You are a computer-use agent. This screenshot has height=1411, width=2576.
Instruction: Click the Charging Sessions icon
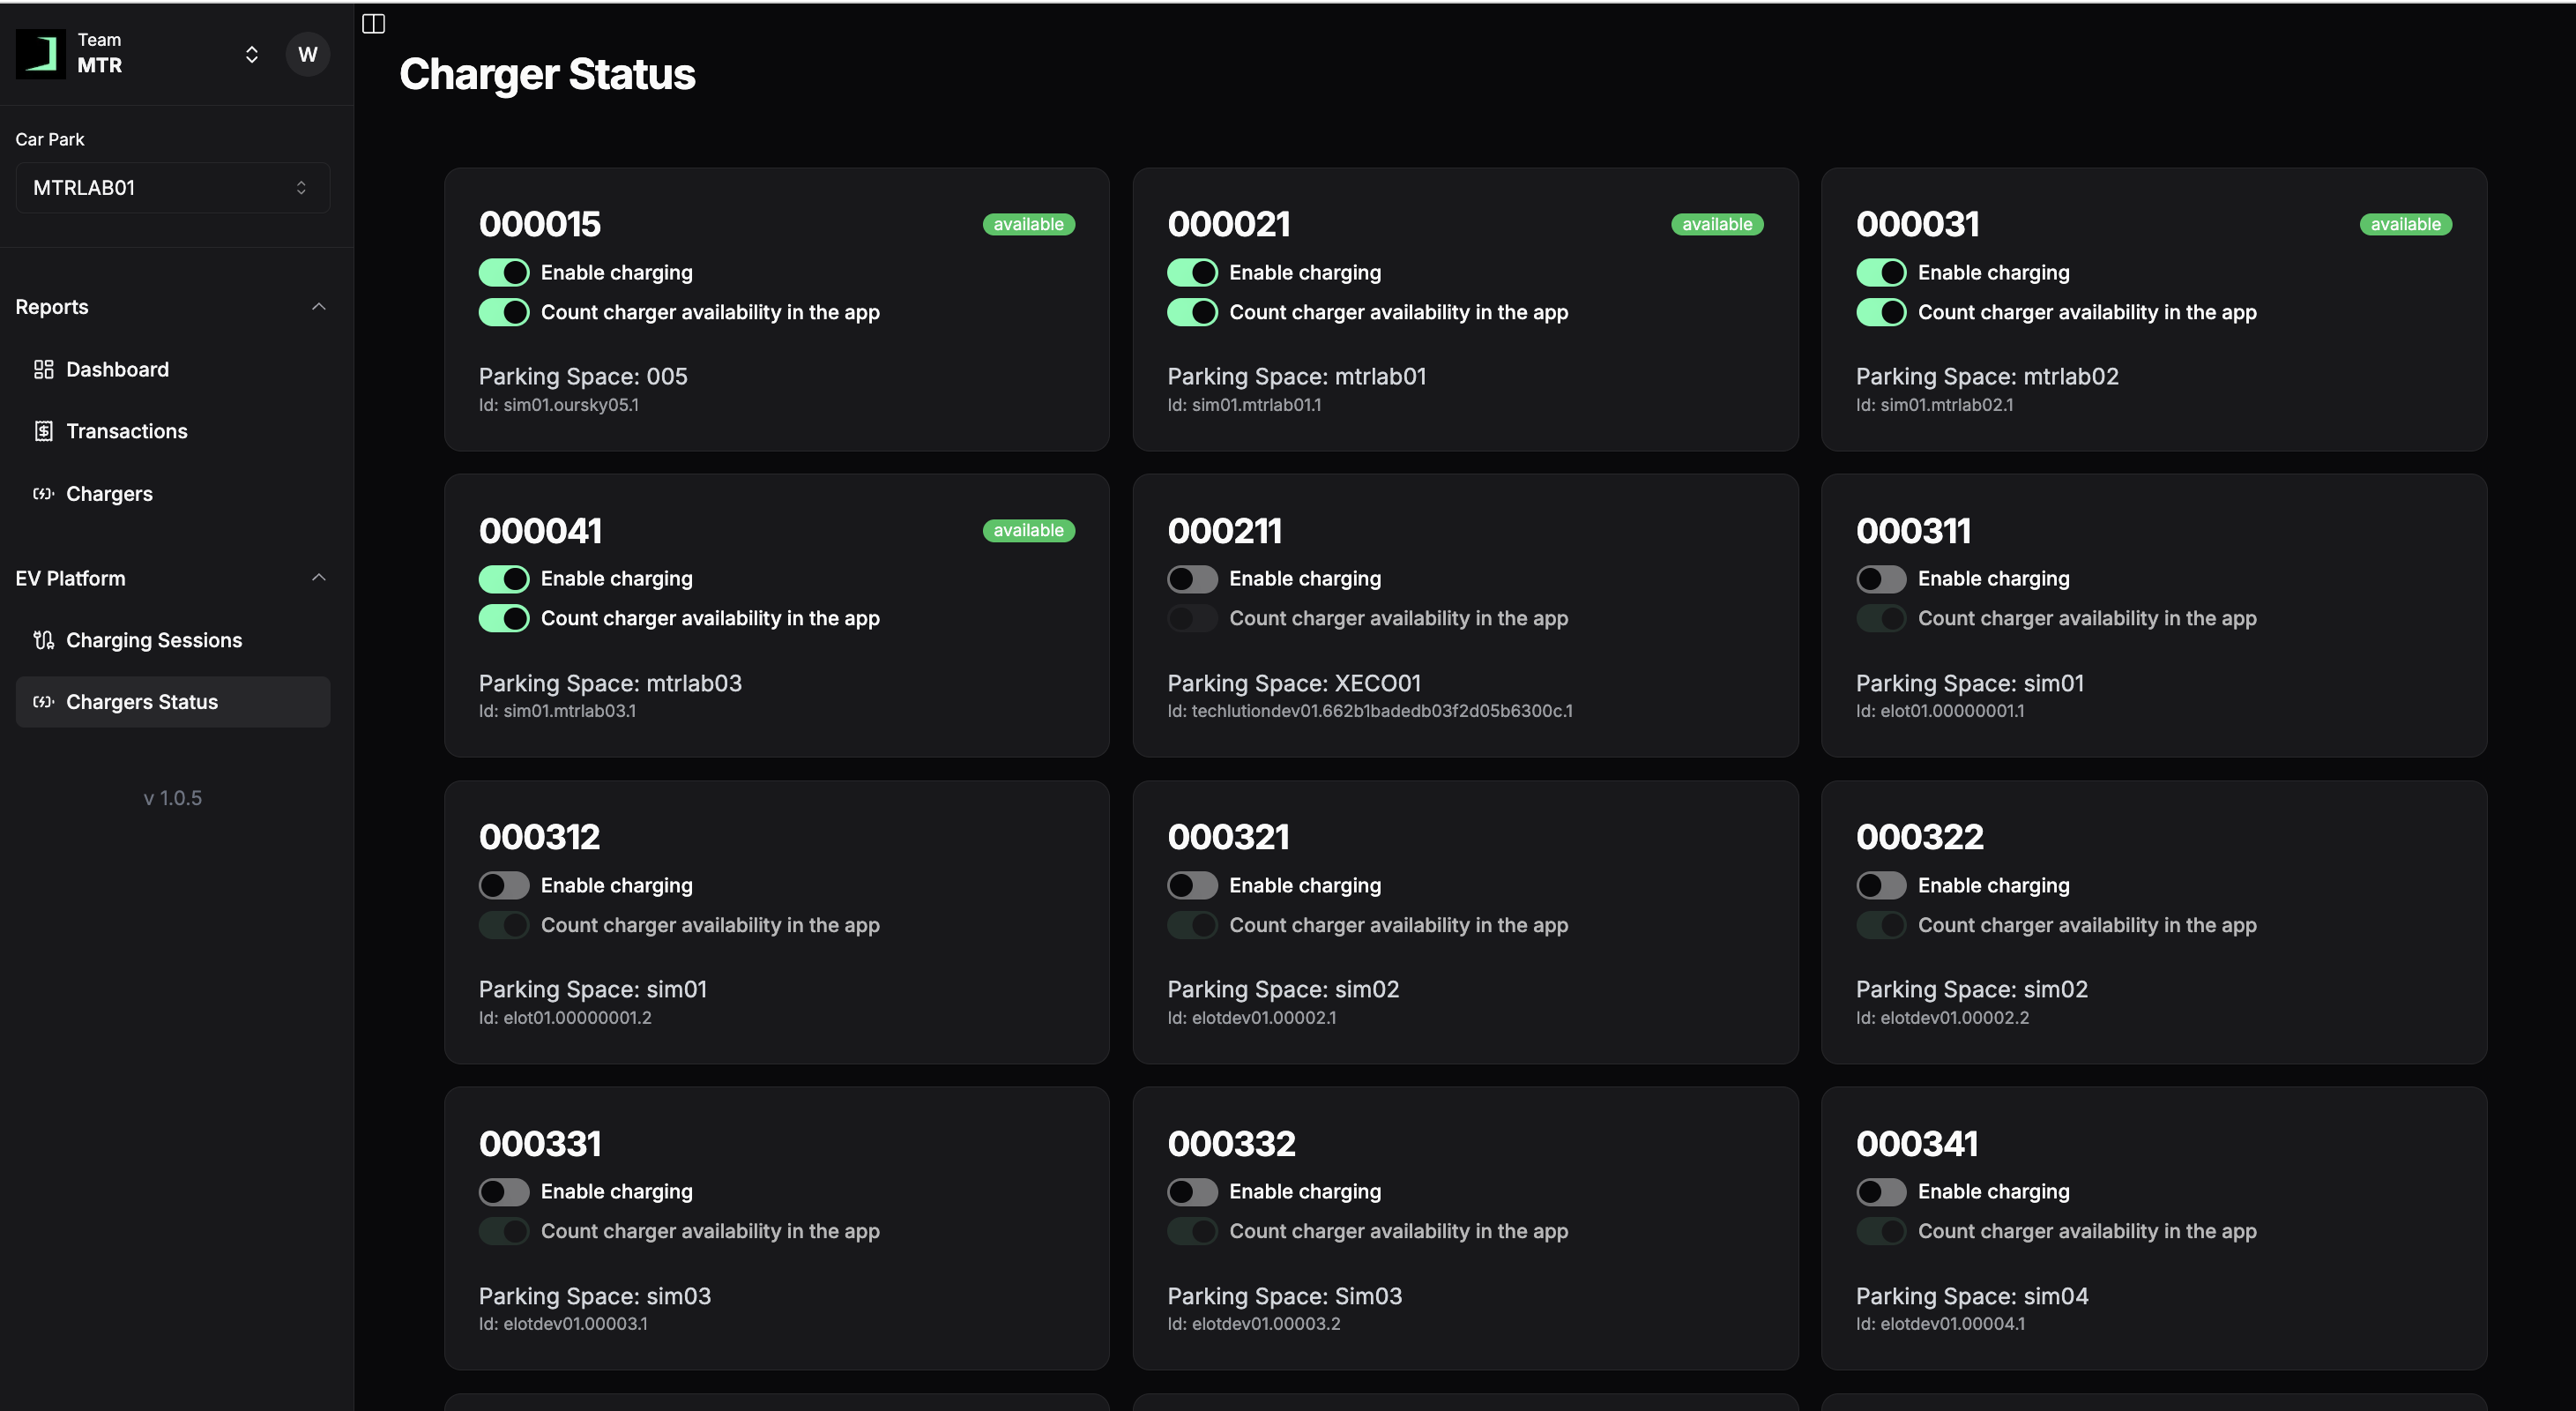tap(43, 640)
